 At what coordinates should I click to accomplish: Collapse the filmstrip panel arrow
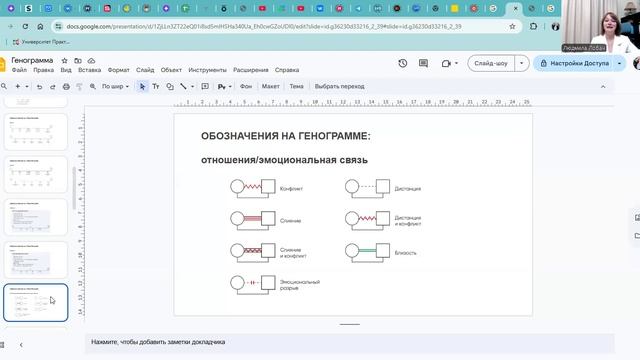21,345
